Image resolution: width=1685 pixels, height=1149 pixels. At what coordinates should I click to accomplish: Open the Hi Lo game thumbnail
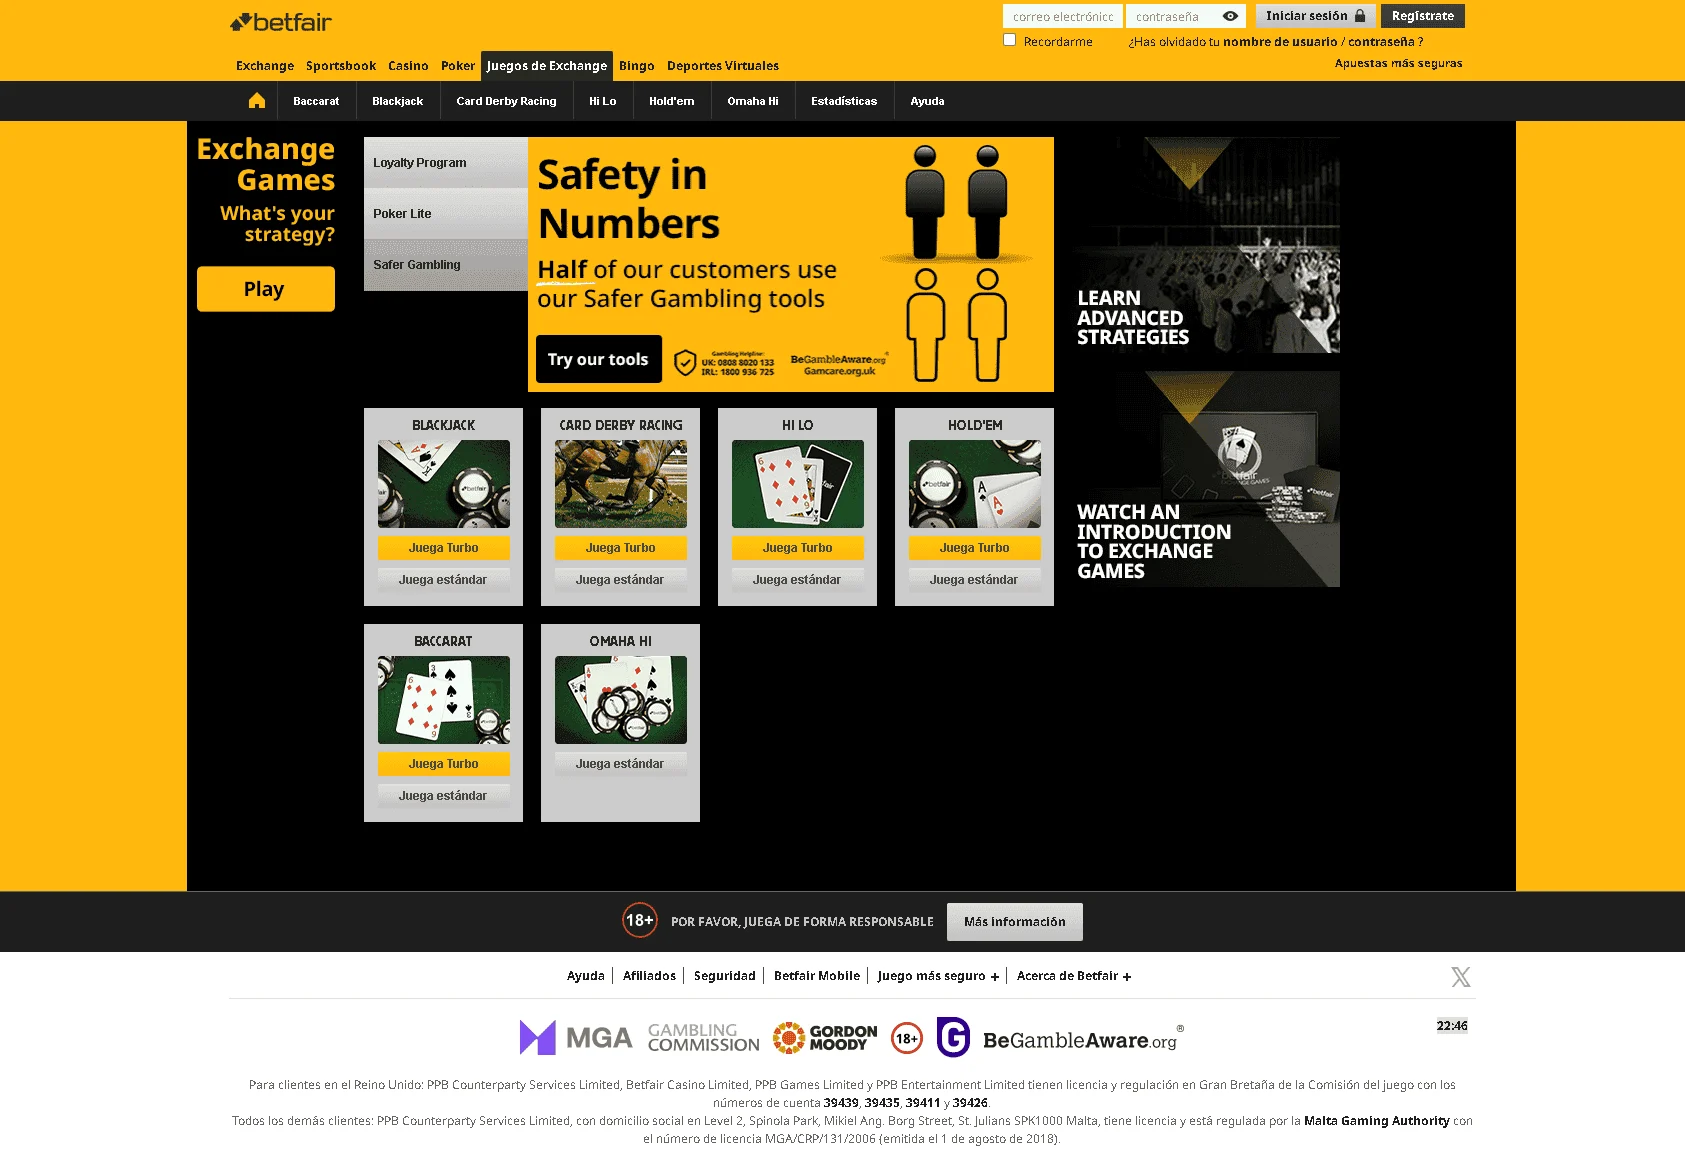coord(798,484)
